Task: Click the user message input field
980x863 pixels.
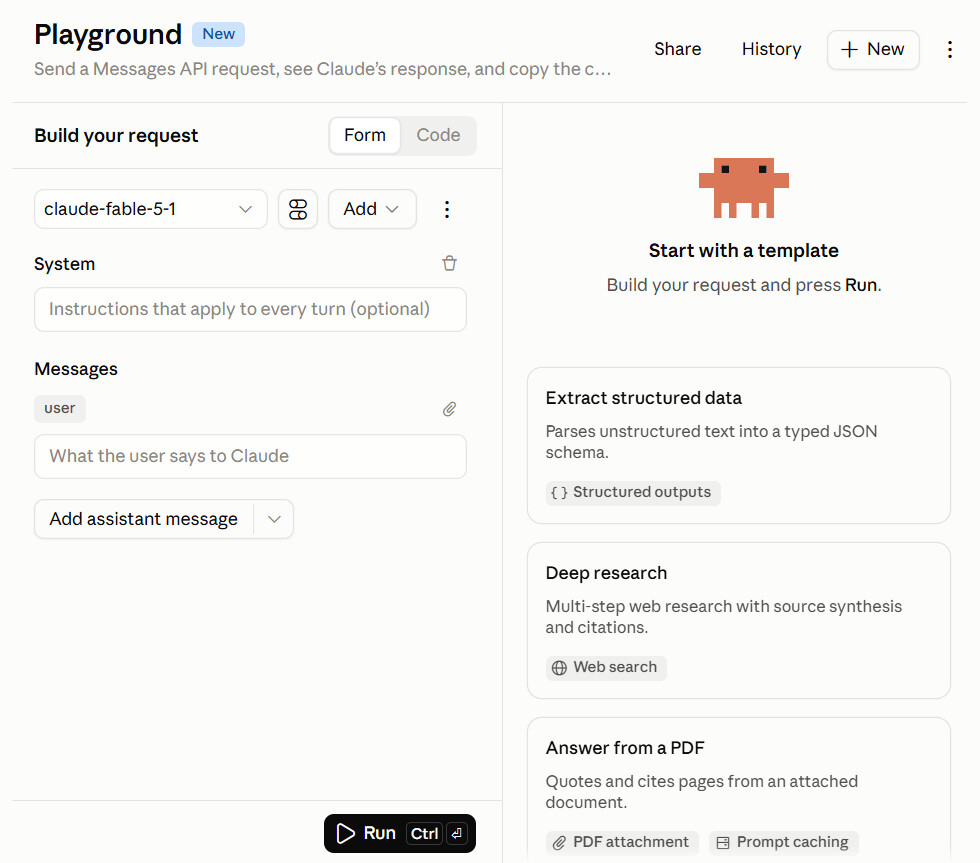Action: (250, 456)
